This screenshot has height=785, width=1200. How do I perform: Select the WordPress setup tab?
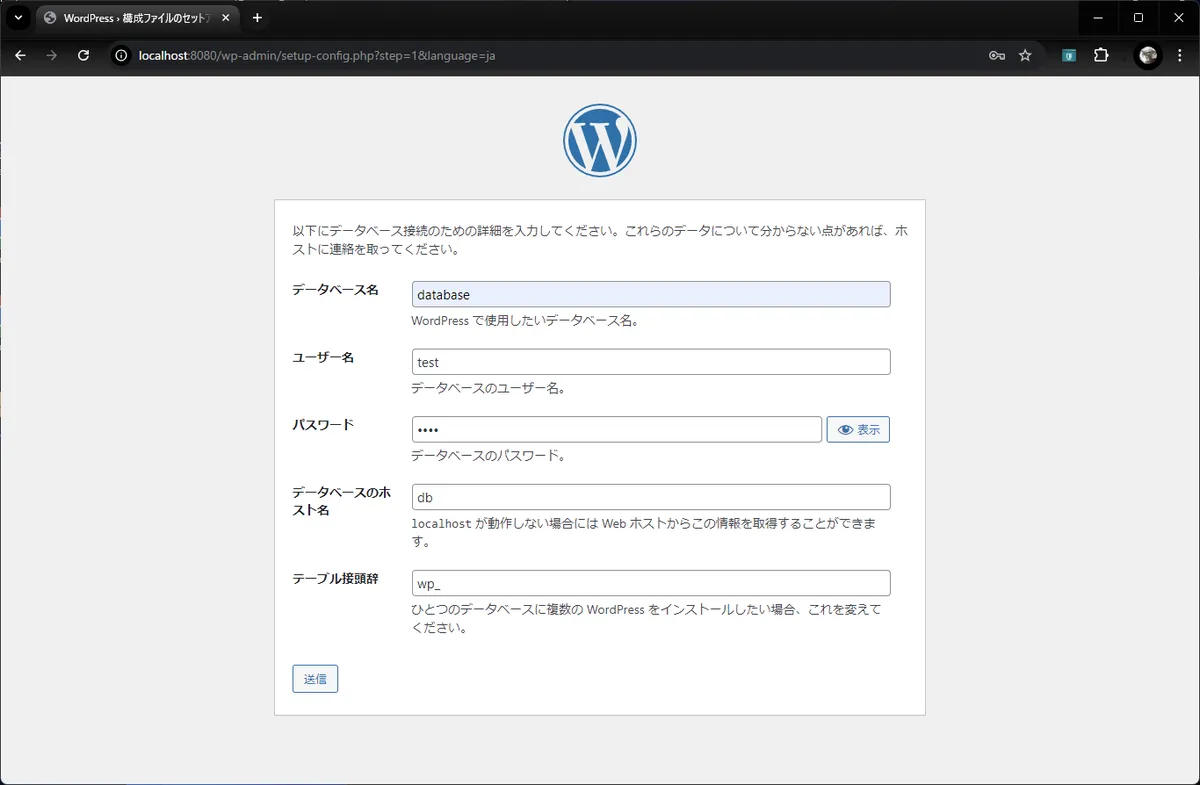point(137,18)
